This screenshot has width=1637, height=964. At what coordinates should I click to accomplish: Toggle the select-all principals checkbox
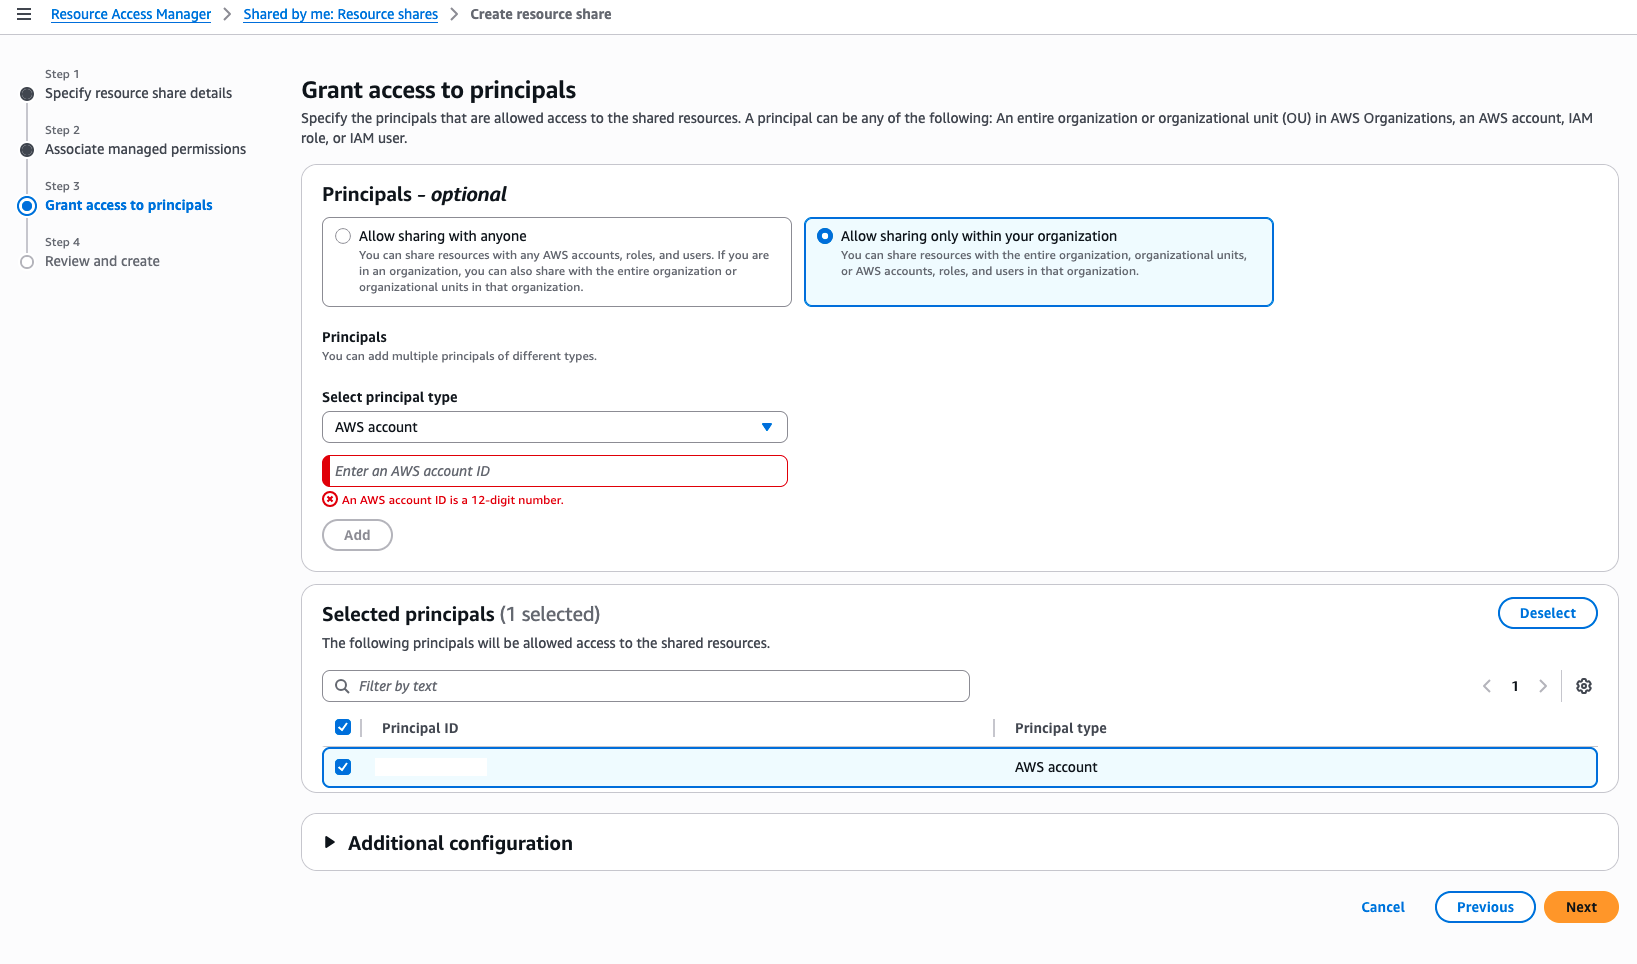coord(343,727)
